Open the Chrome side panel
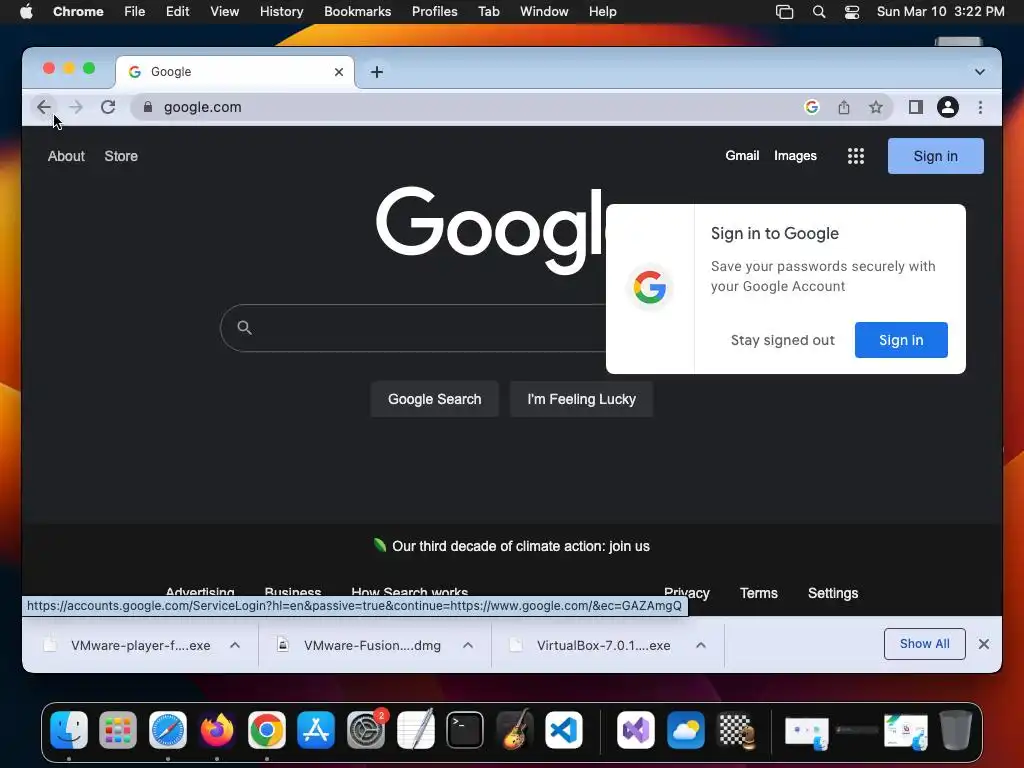Image resolution: width=1024 pixels, height=768 pixels. click(x=916, y=107)
